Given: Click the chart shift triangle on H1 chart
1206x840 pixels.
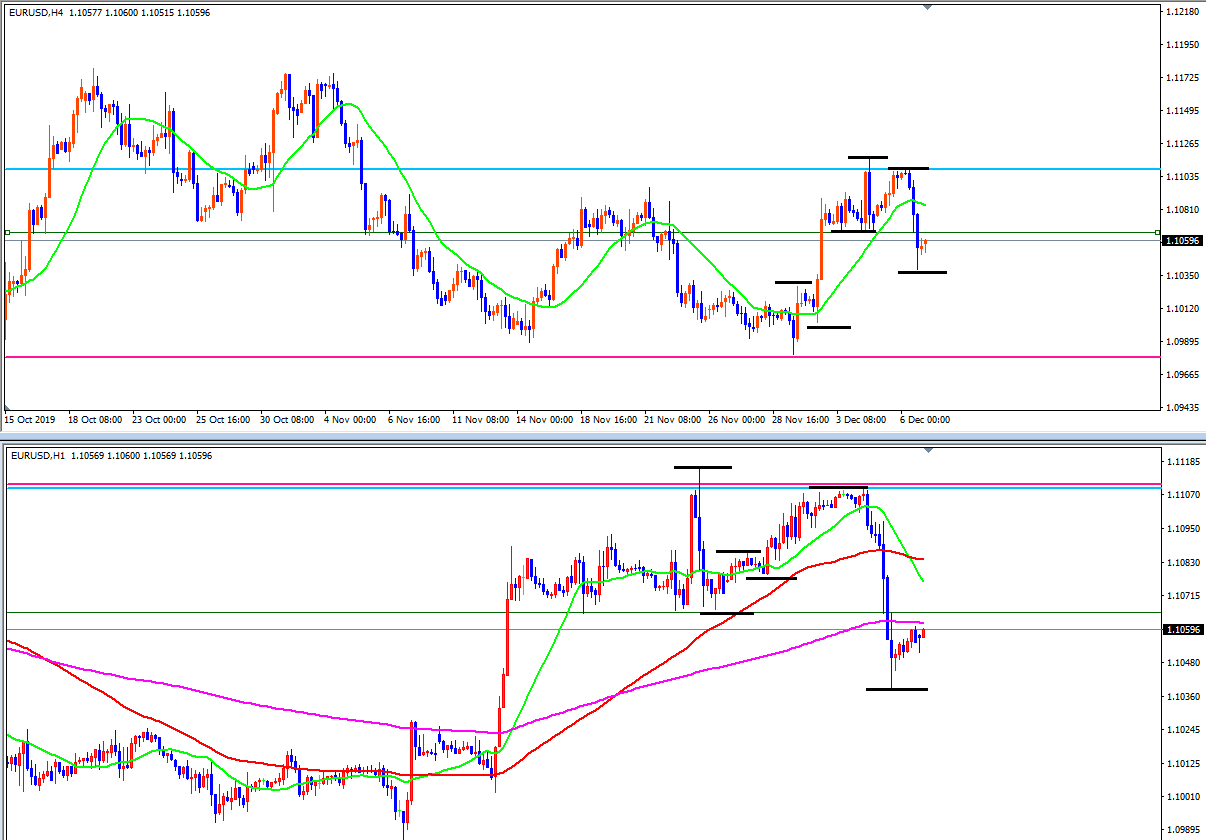Looking at the screenshot, I should [928, 450].
